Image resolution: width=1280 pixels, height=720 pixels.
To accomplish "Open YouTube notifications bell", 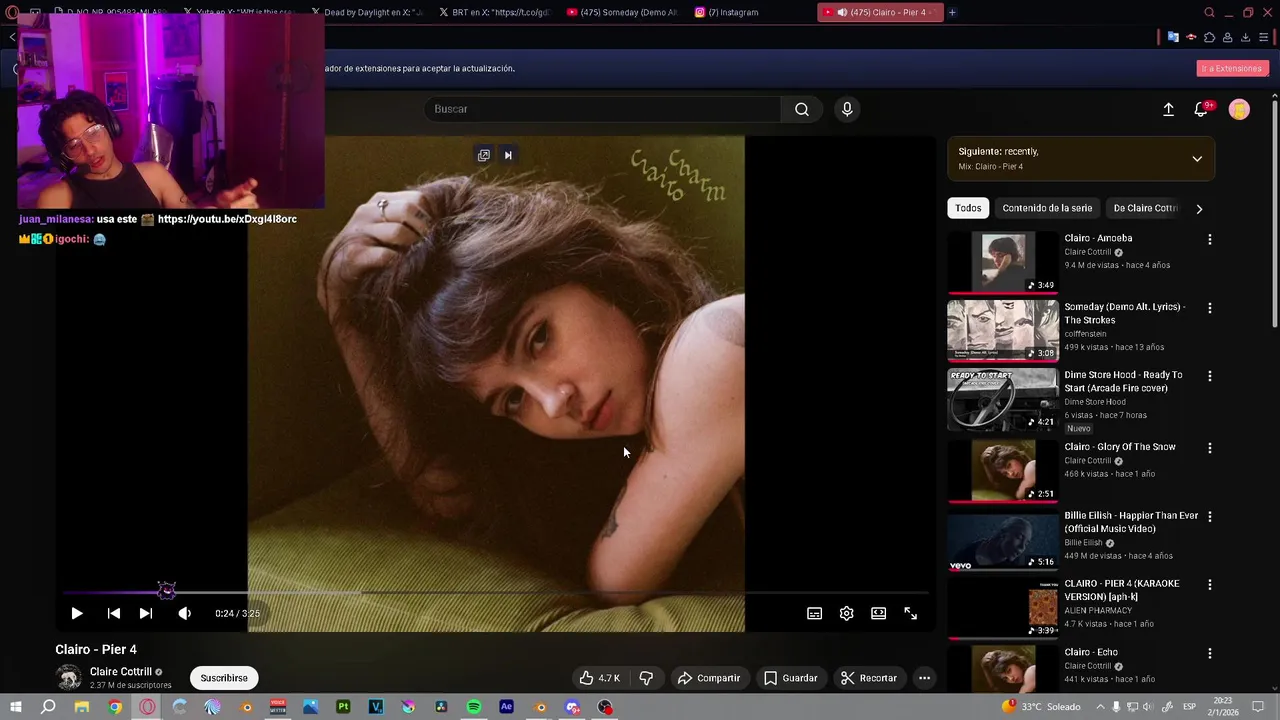I will (1201, 109).
